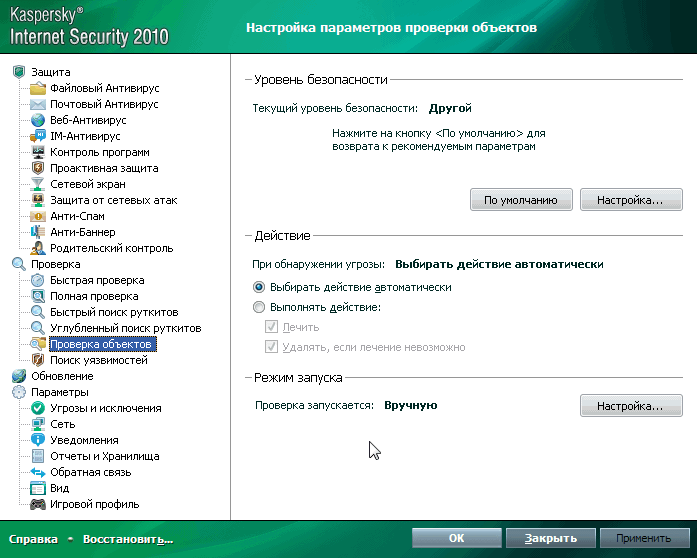The width and height of the screenshot is (697, 558).
Task: Click the gear icon next to Параметры
Action: (19, 392)
